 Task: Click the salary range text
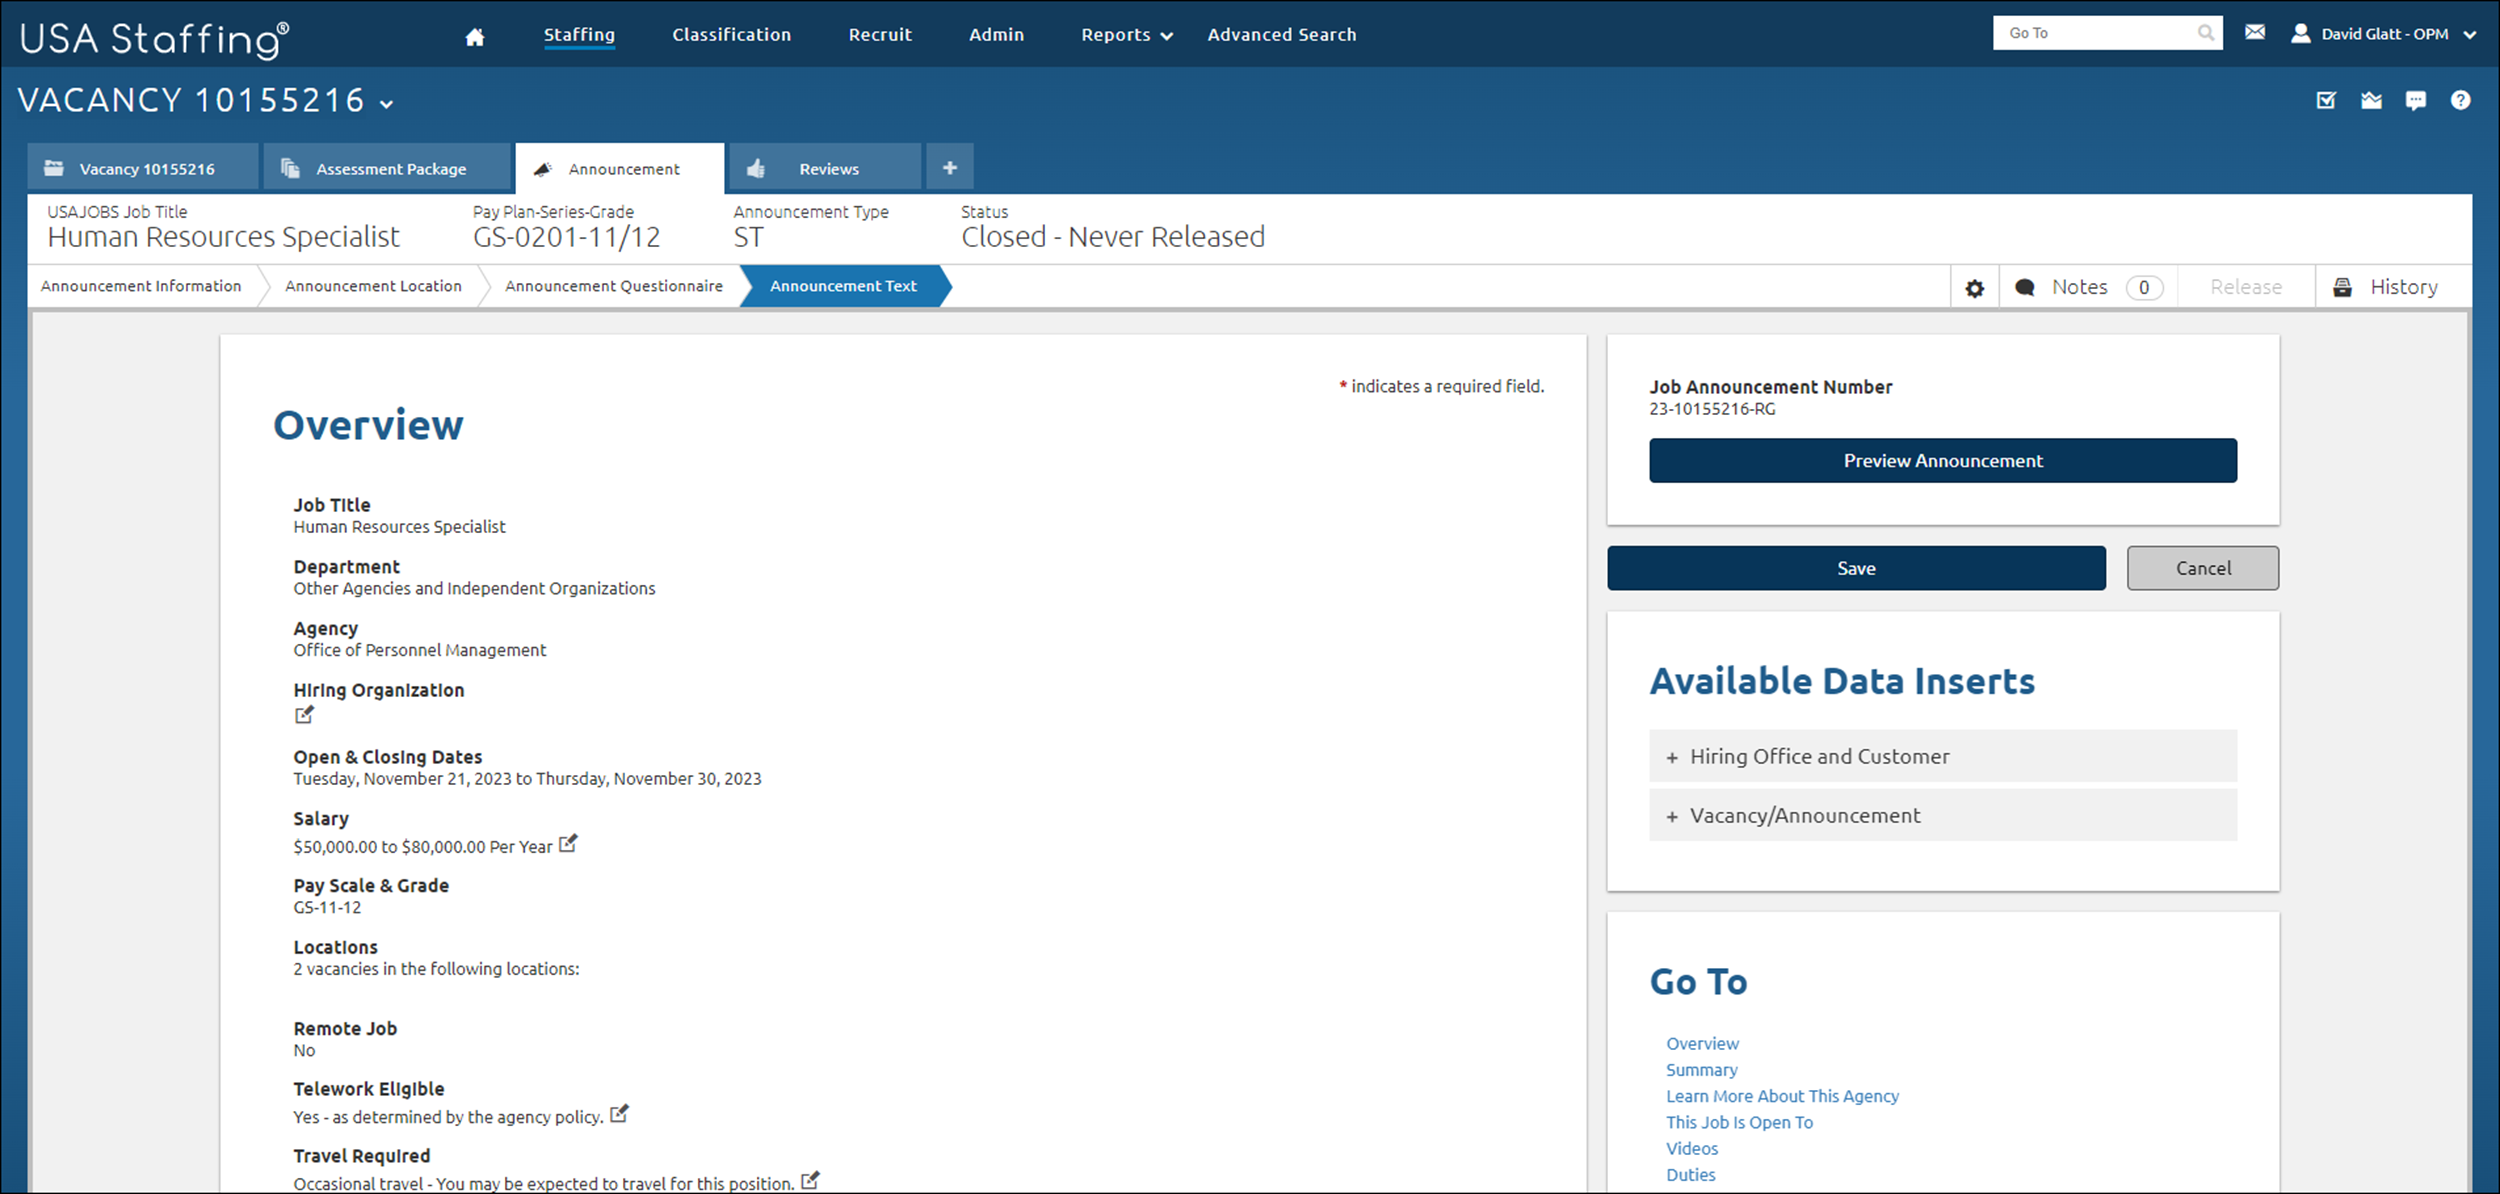tap(422, 847)
